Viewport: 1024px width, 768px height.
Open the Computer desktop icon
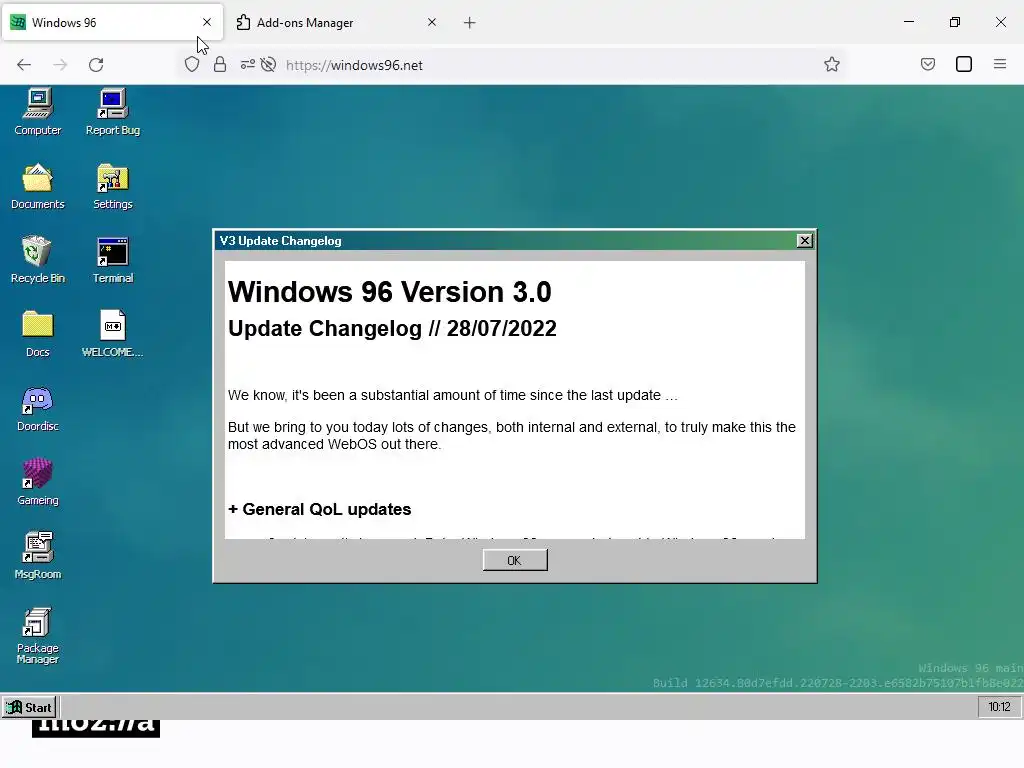37,112
